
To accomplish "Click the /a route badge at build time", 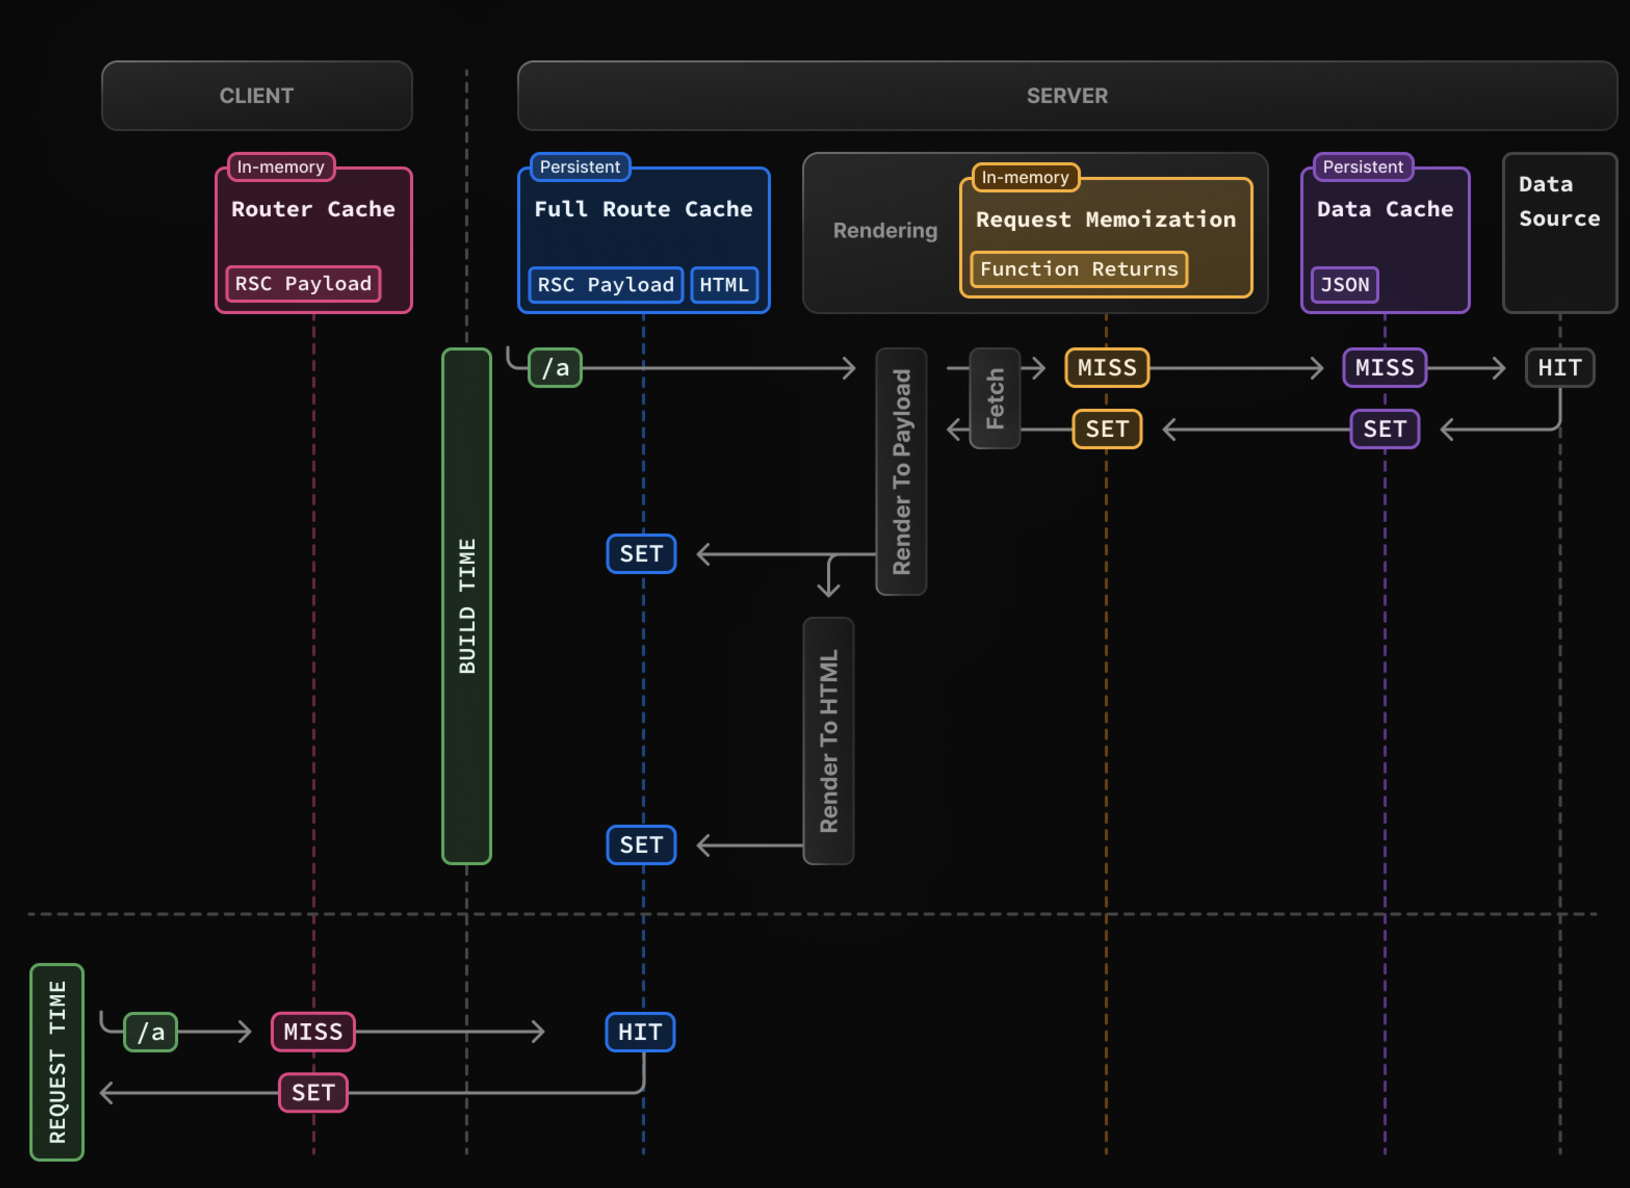I will point(555,368).
